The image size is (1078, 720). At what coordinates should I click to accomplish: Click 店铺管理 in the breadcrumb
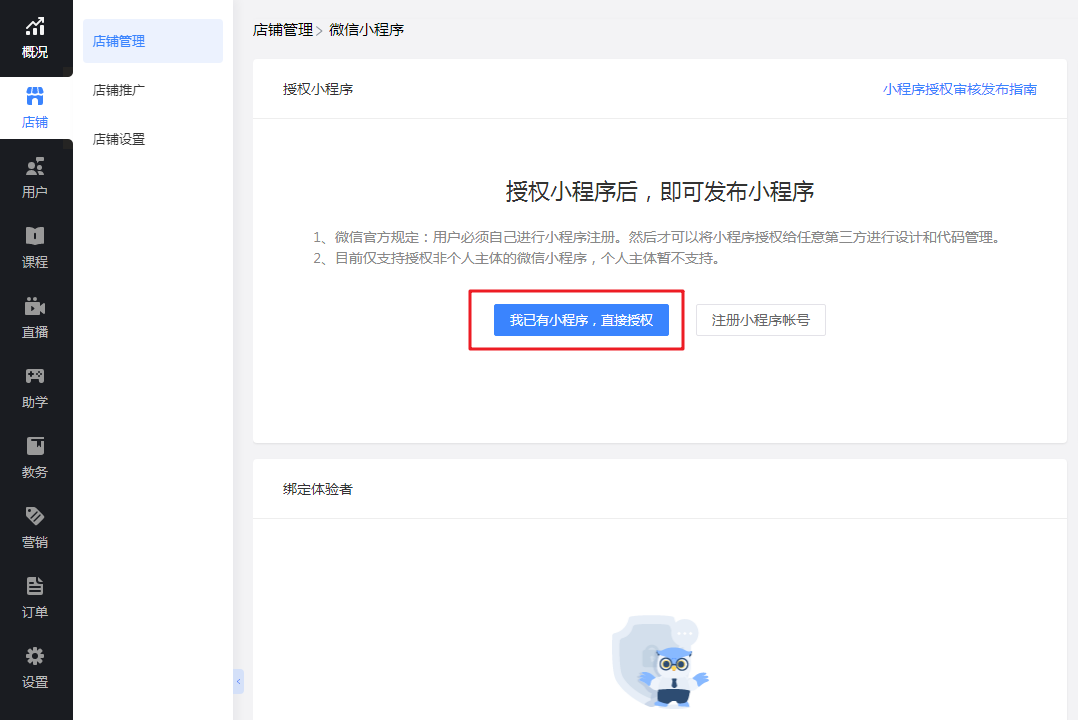pyautogui.click(x=283, y=30)
